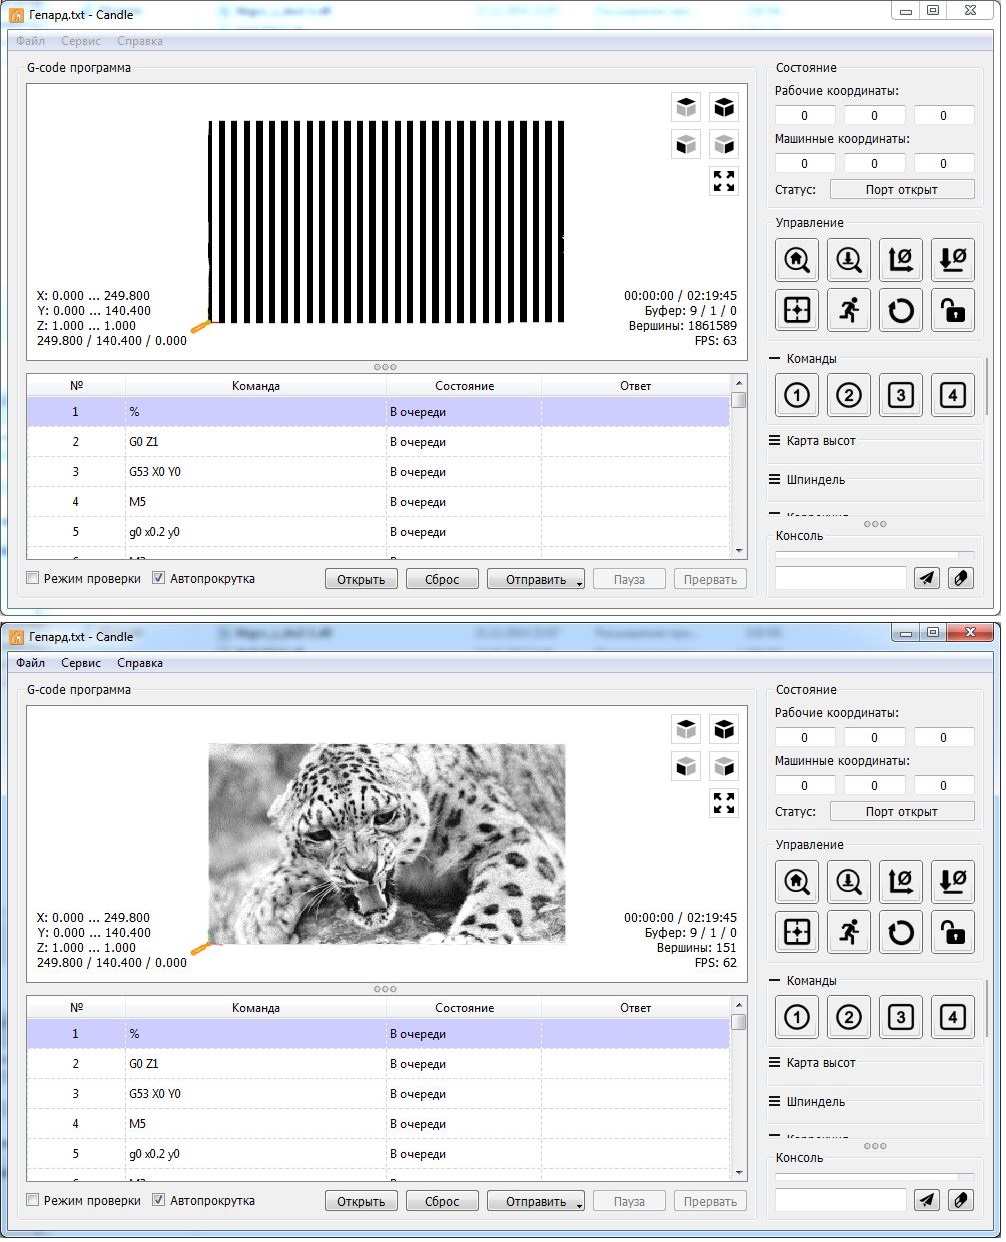This screenshot has height=1242, width=1006.
Task: Enable Режим проверки in upper window
Action: [33, 578]
